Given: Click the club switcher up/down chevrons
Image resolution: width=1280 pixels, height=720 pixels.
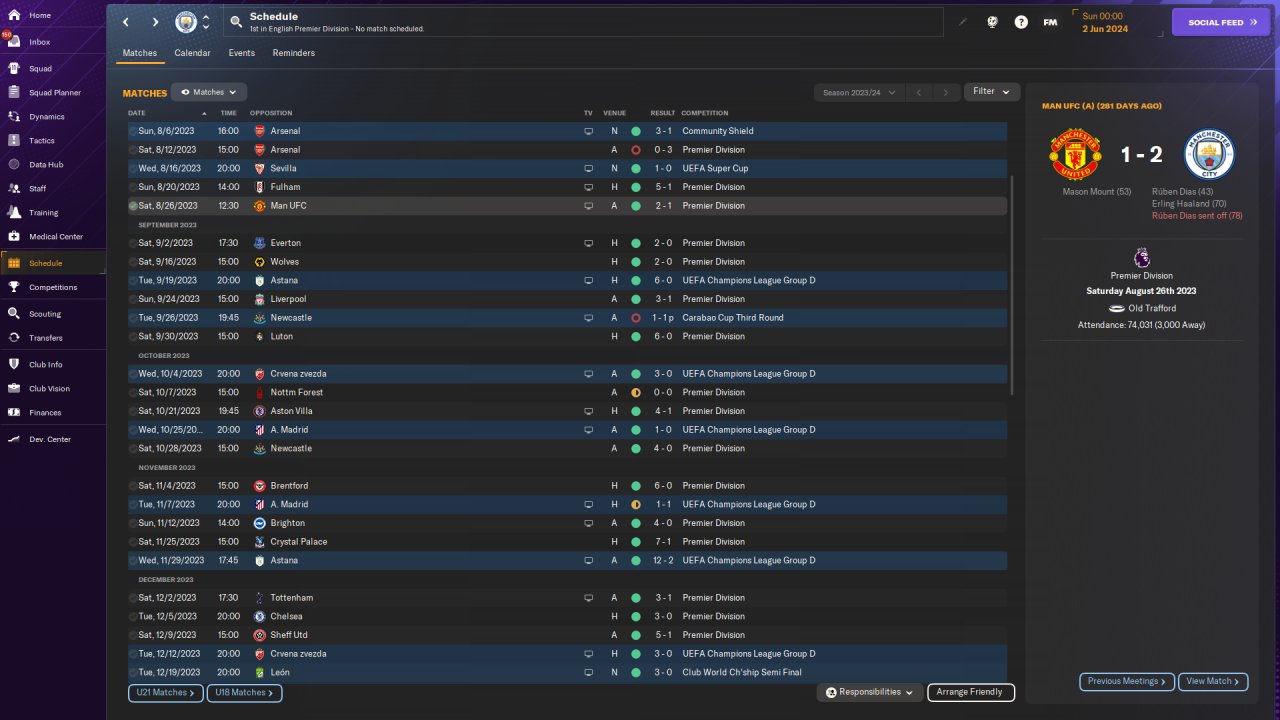Looking at the screenshot, I should pyautogui.click(x=206, y=22).
